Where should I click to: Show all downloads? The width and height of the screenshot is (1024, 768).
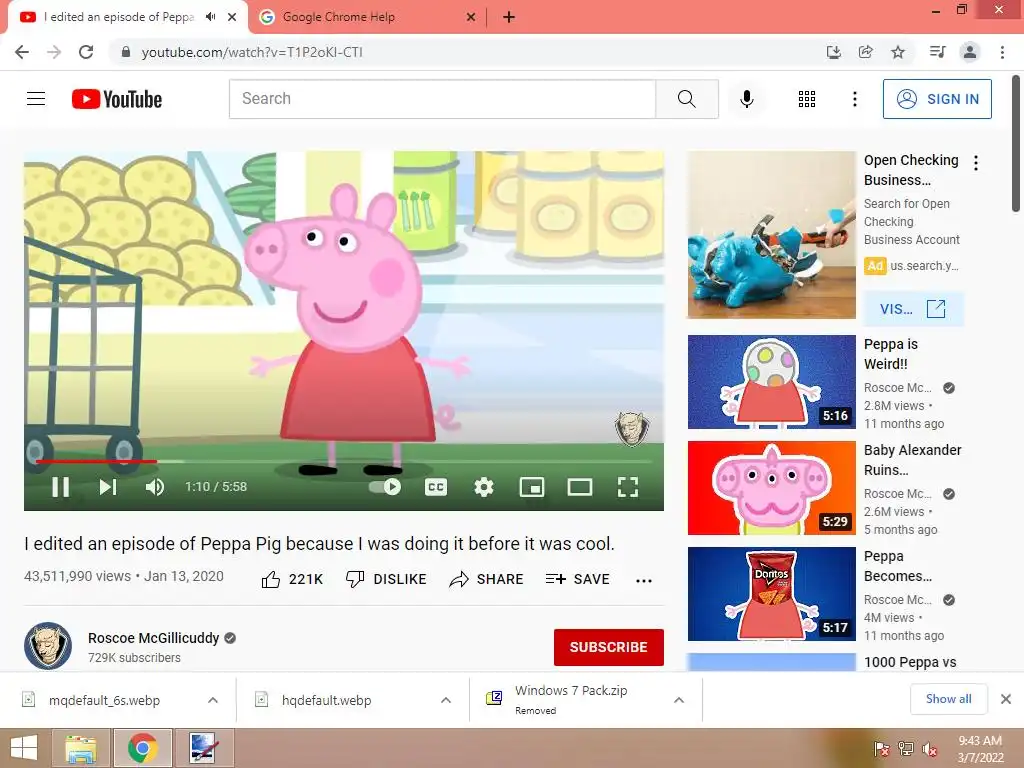click(x=948, y=699)
